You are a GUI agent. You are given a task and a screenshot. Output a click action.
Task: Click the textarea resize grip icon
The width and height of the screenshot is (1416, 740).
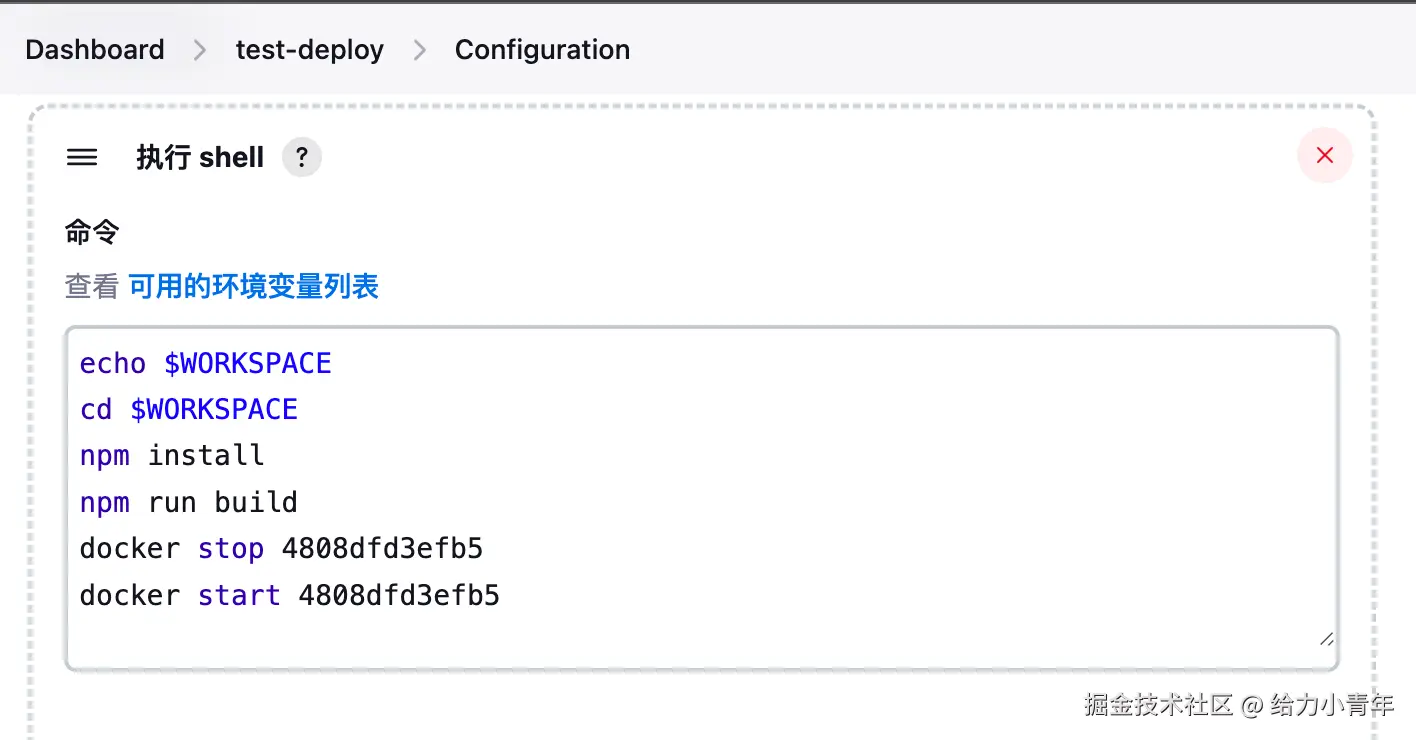(x=1326, y=639)
